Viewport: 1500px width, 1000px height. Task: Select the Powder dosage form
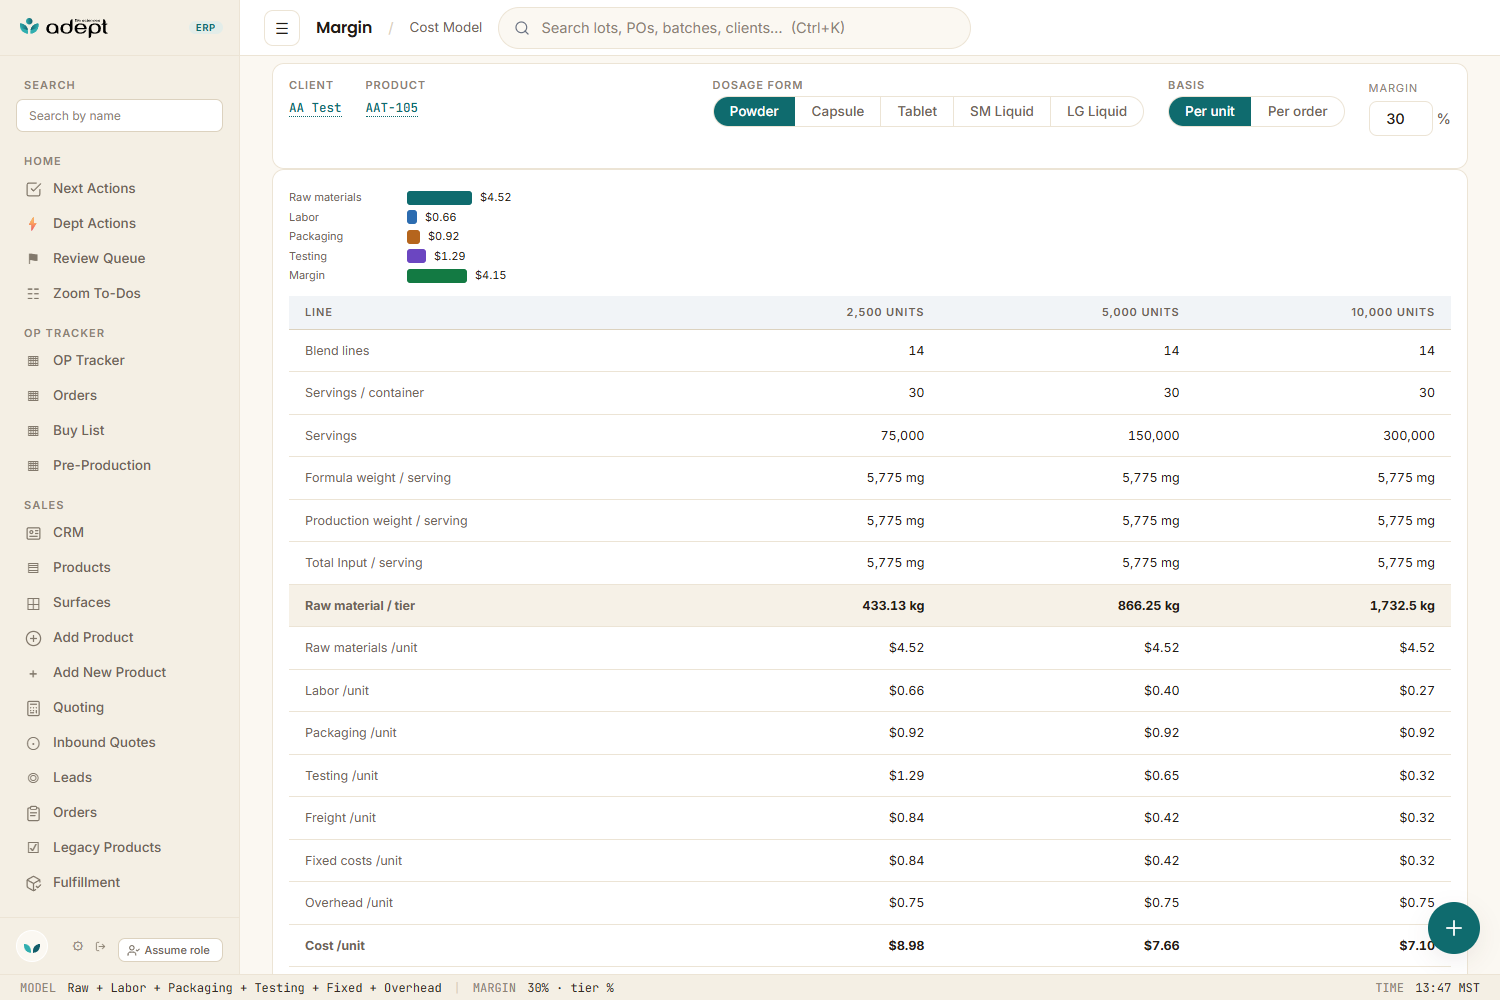click(754, 111)
